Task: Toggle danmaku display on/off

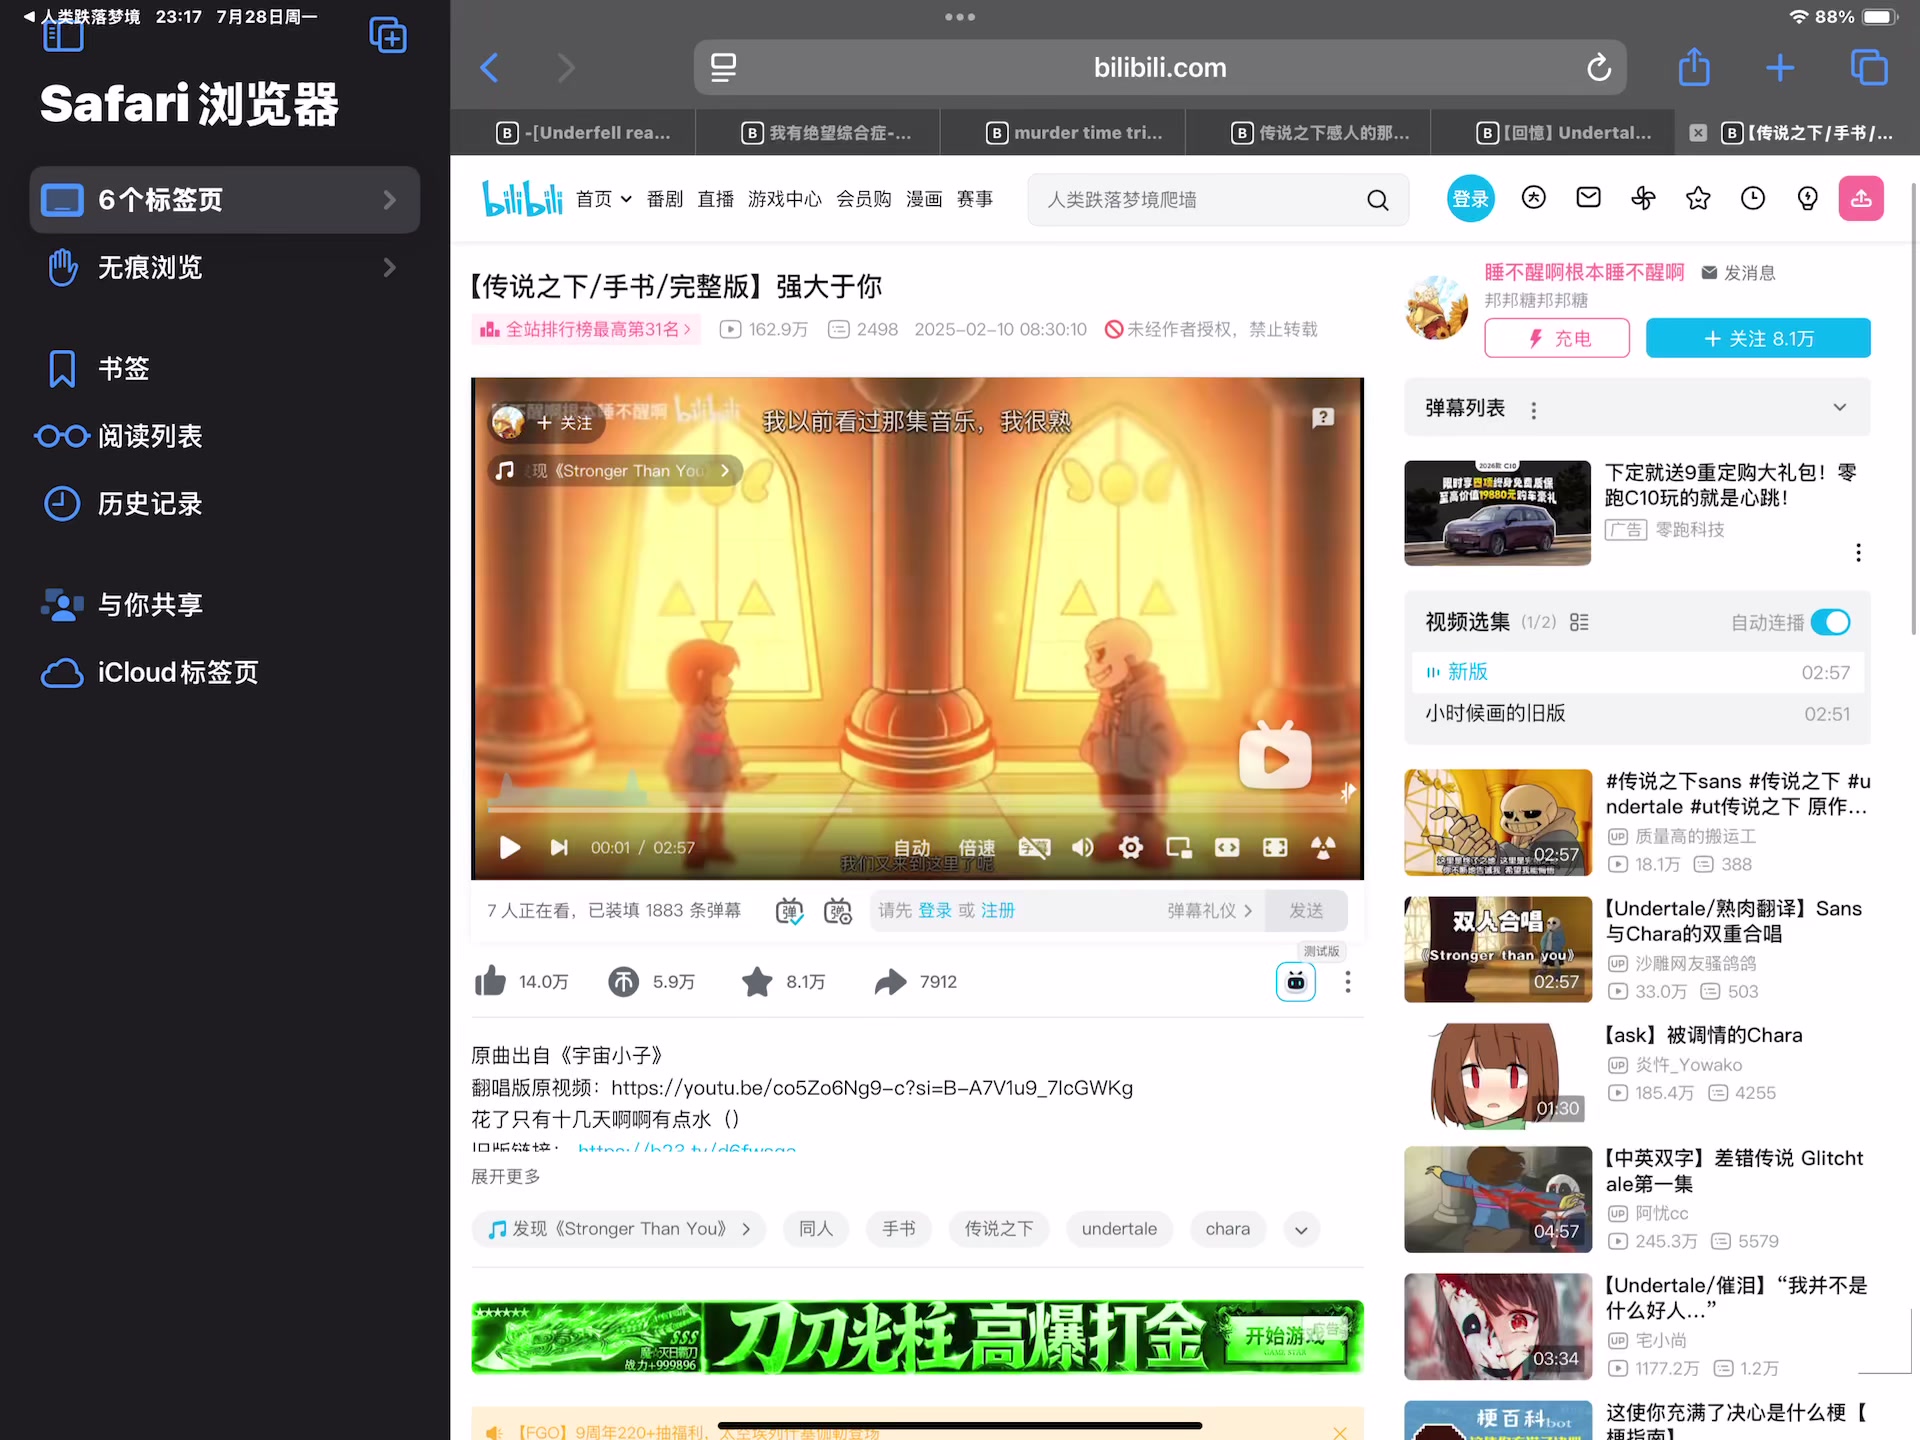Action: [x=789, y=910]
